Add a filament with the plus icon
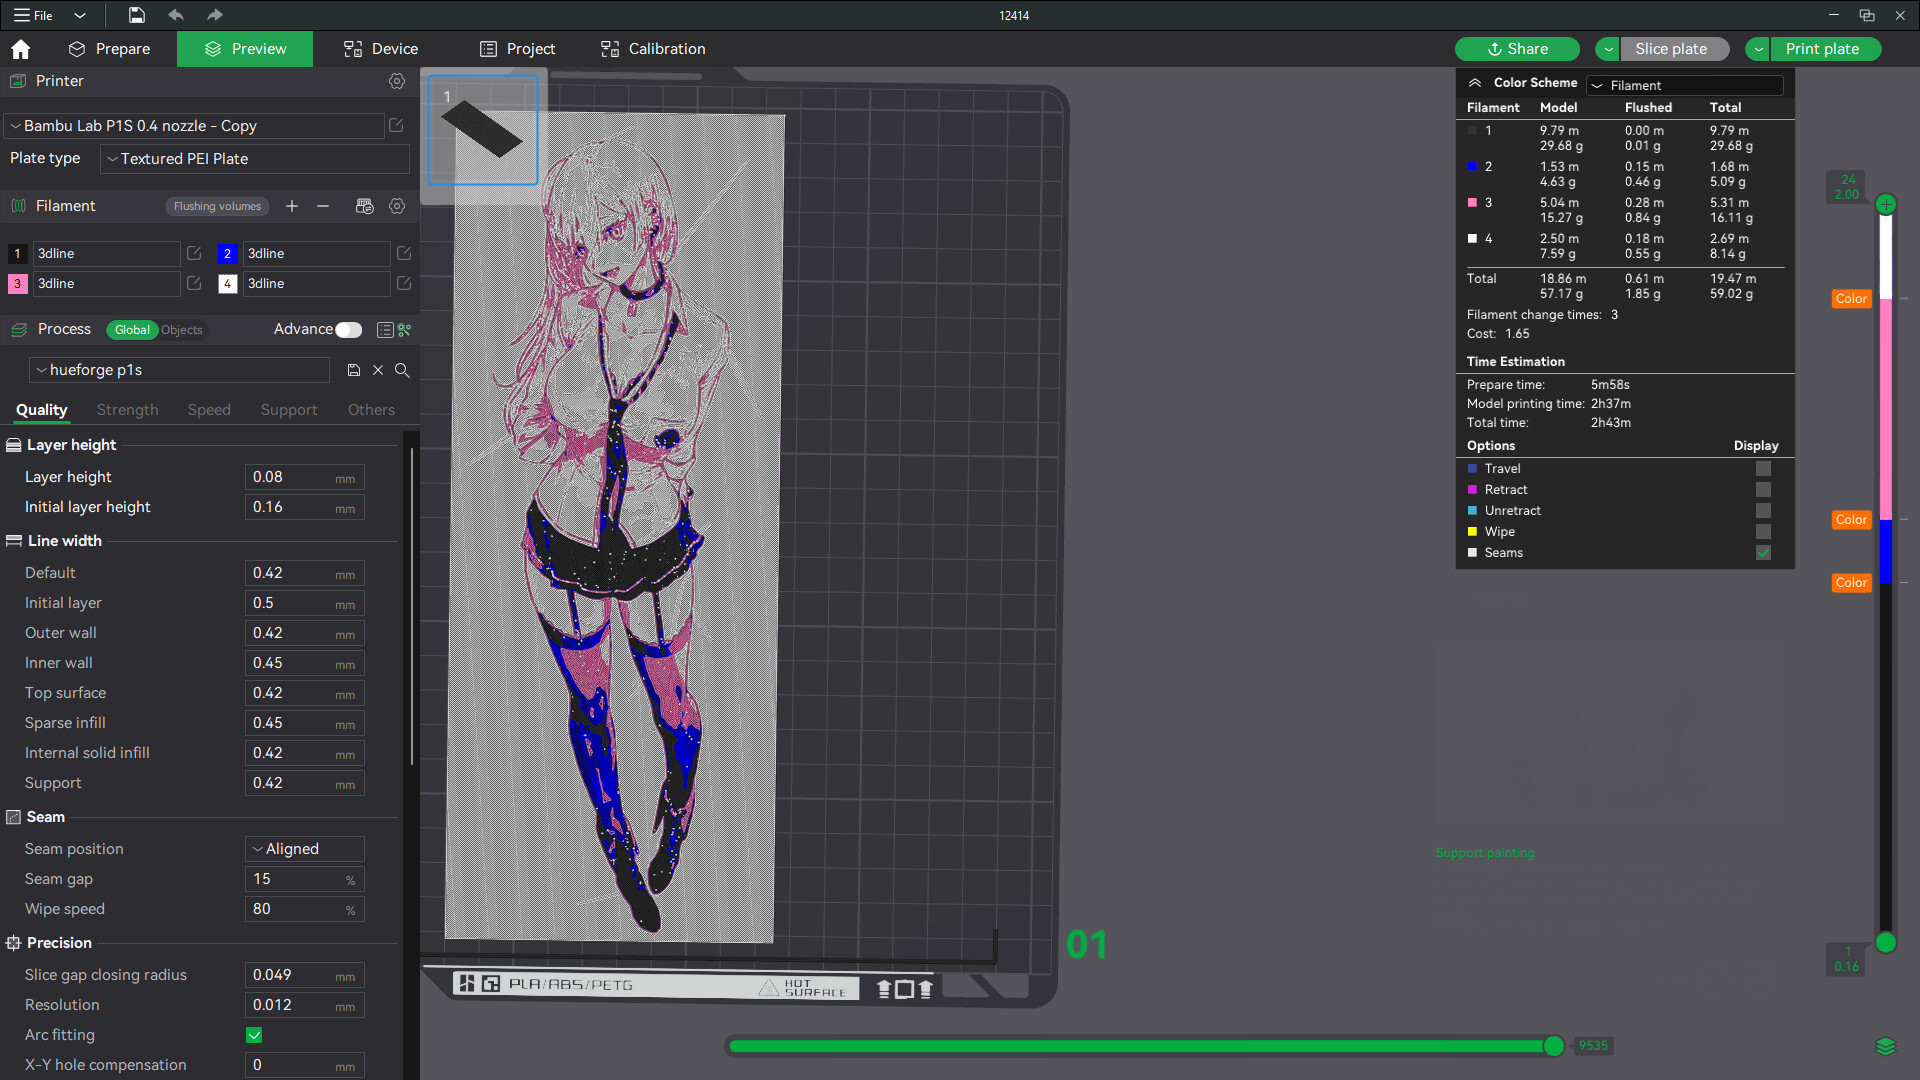Image resolution: width=1920 pixels, height=1080 pixels. coord(292,206)
